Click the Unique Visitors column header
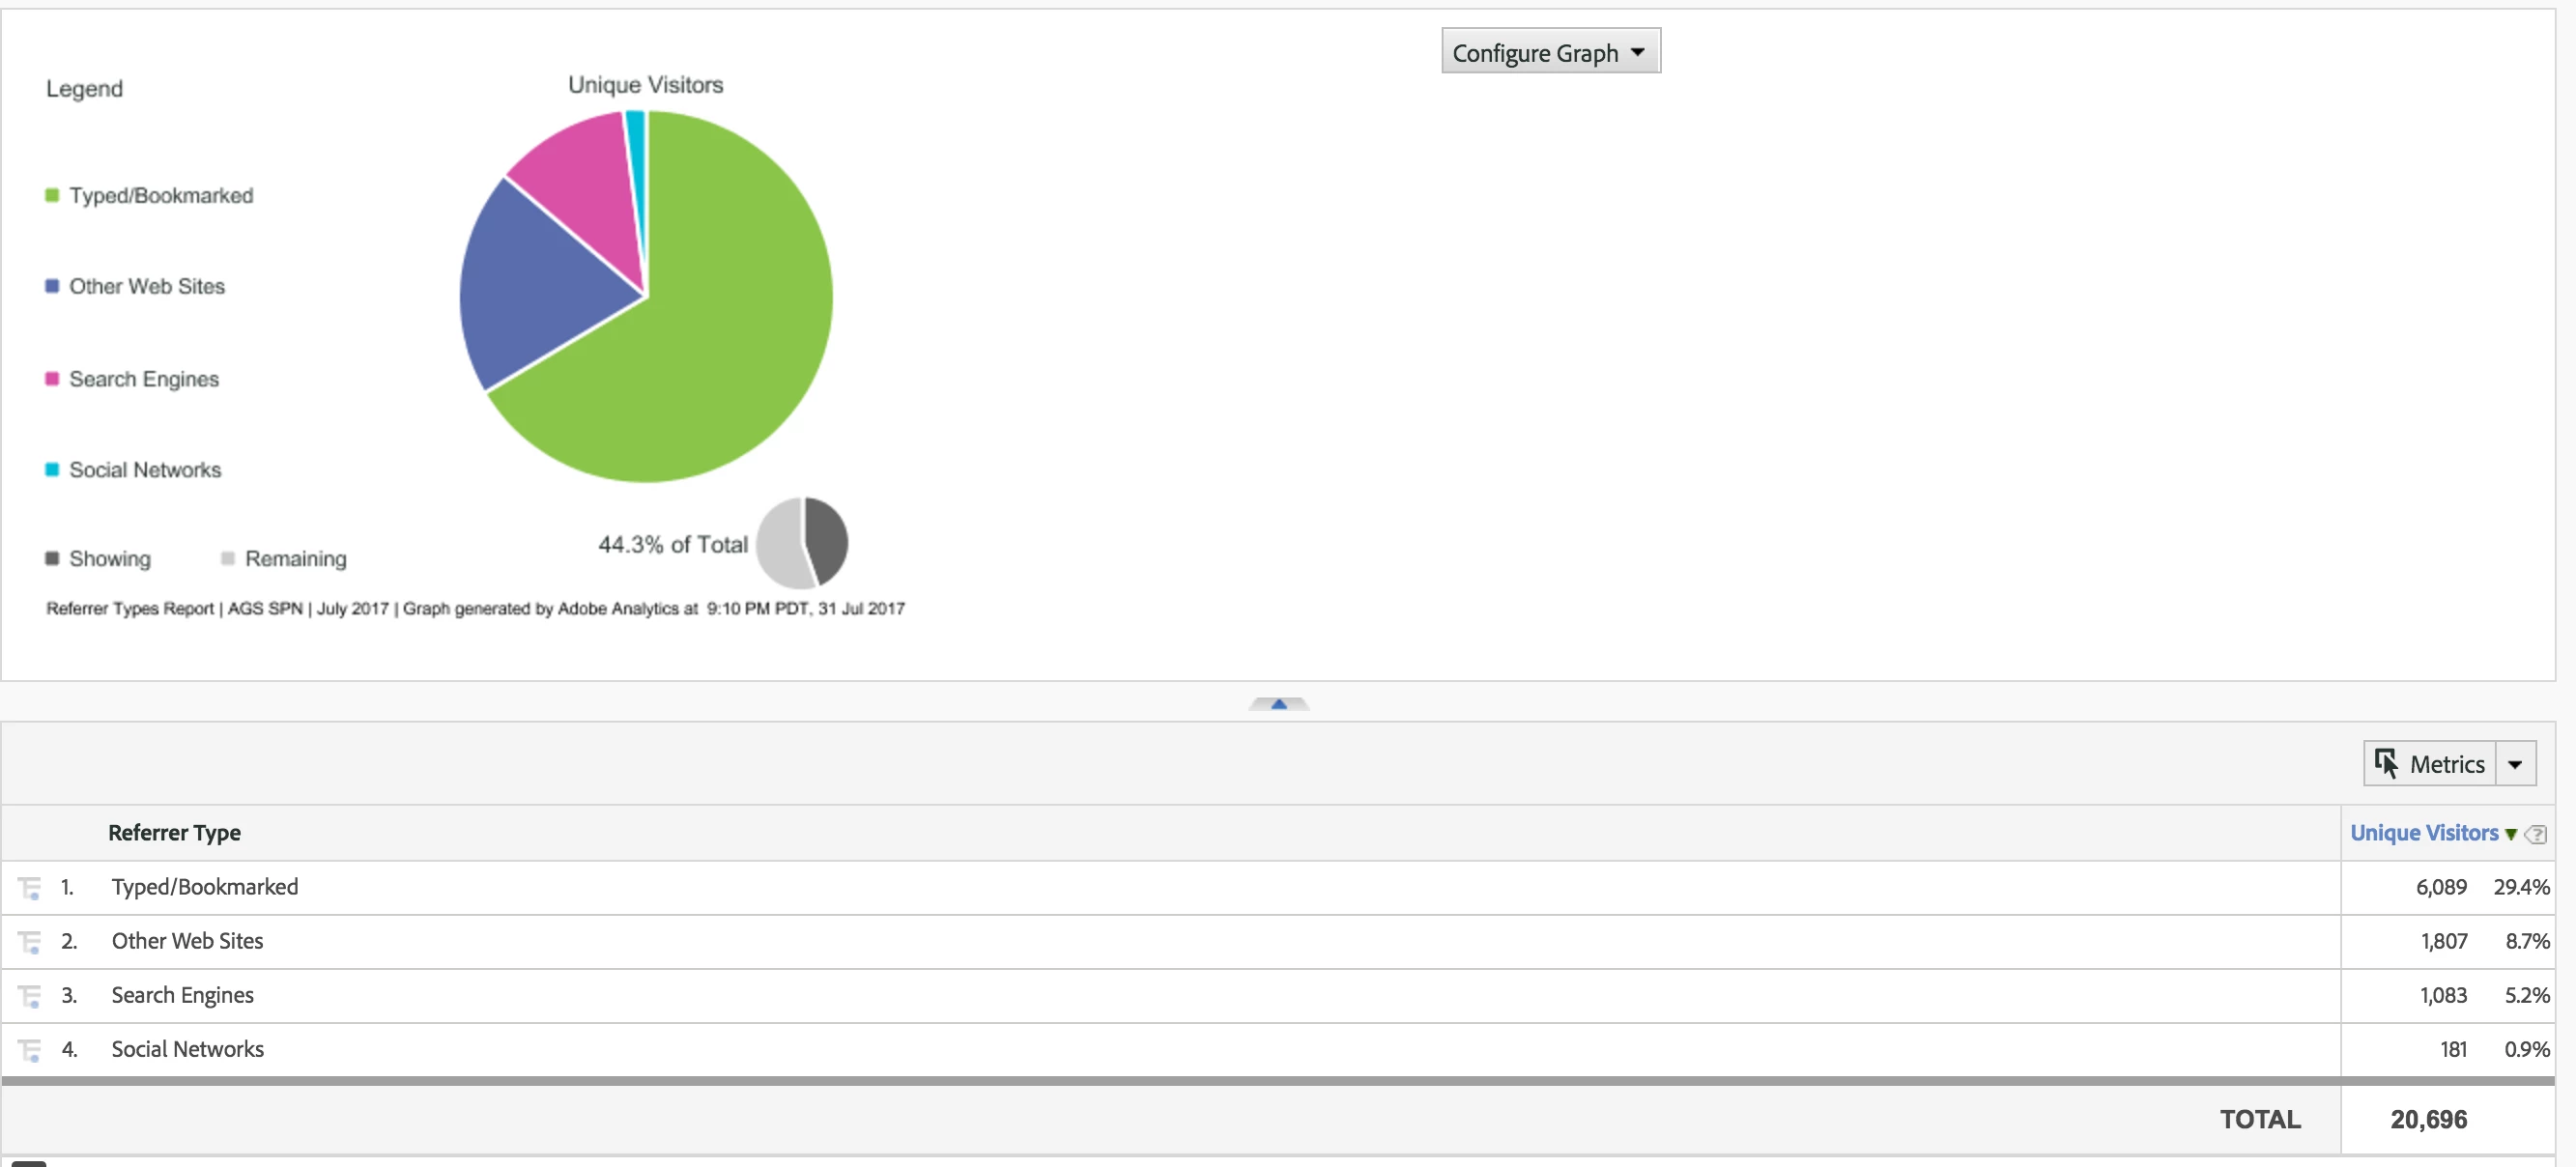This screenshot has height=1167, width=2576. [2423, 833]
